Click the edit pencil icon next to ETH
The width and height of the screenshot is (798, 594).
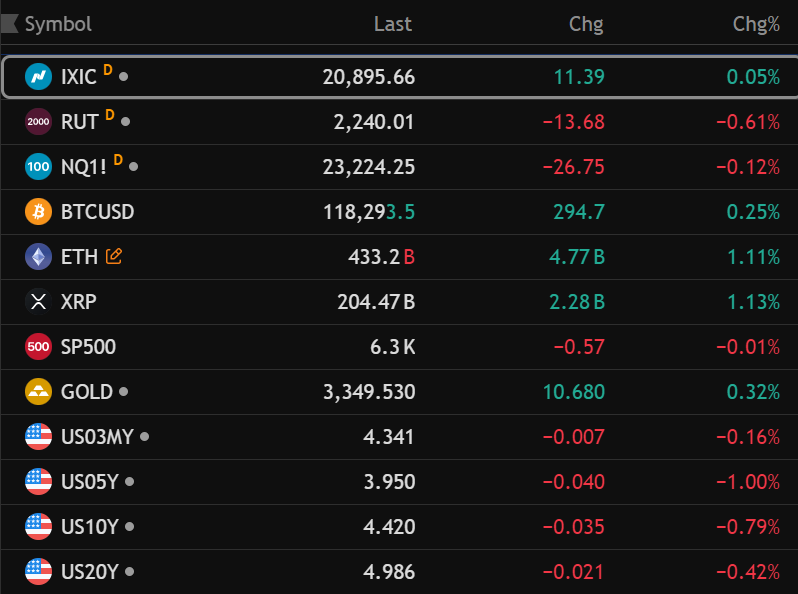113,256
